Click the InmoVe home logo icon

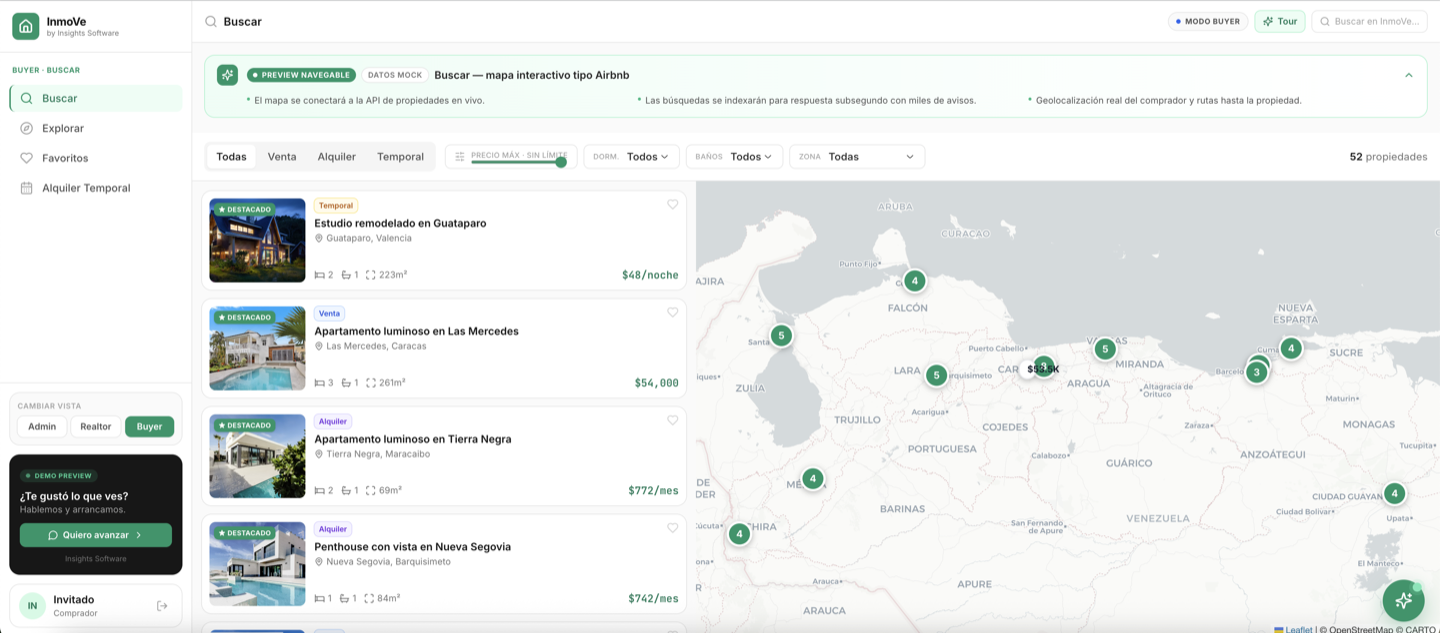[x=26, y=26]
